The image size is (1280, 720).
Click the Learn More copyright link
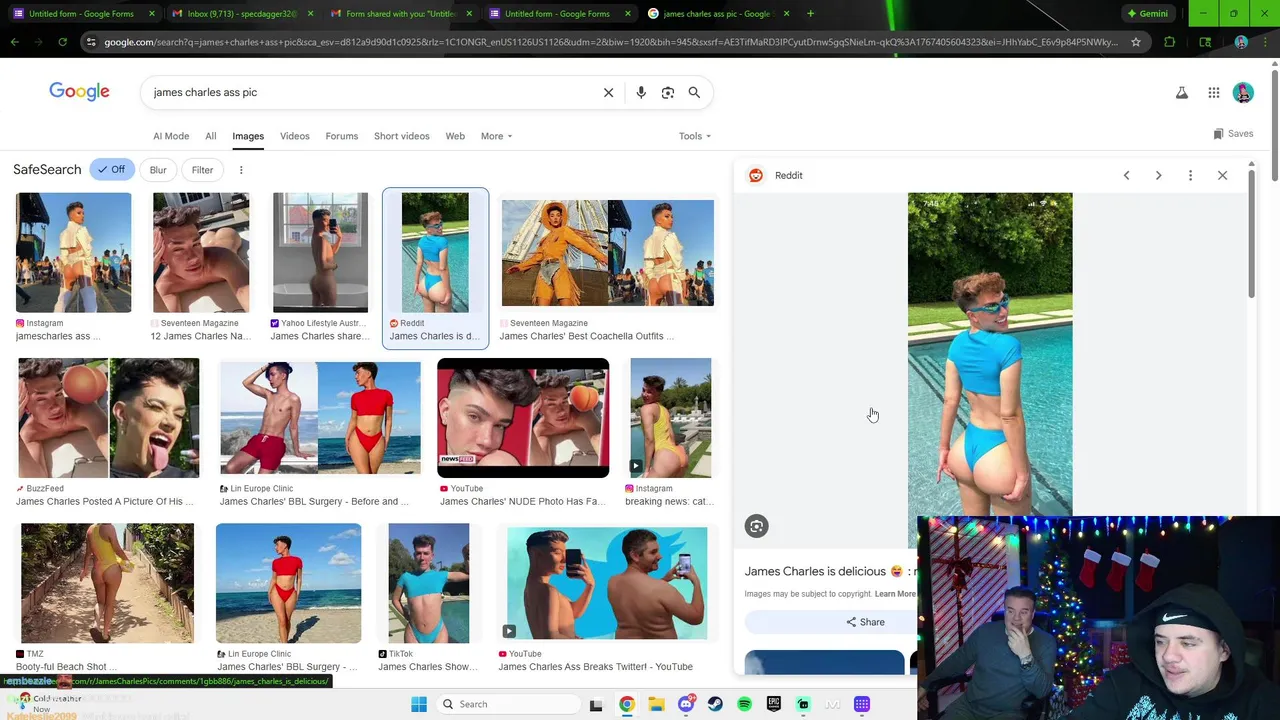(895, 594)
